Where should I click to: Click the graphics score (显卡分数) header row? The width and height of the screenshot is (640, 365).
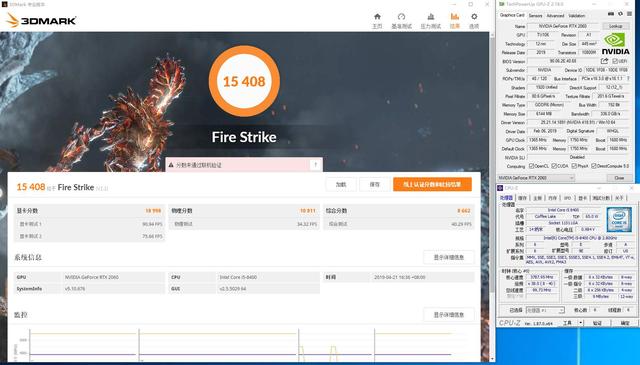(x=89, y=211)
